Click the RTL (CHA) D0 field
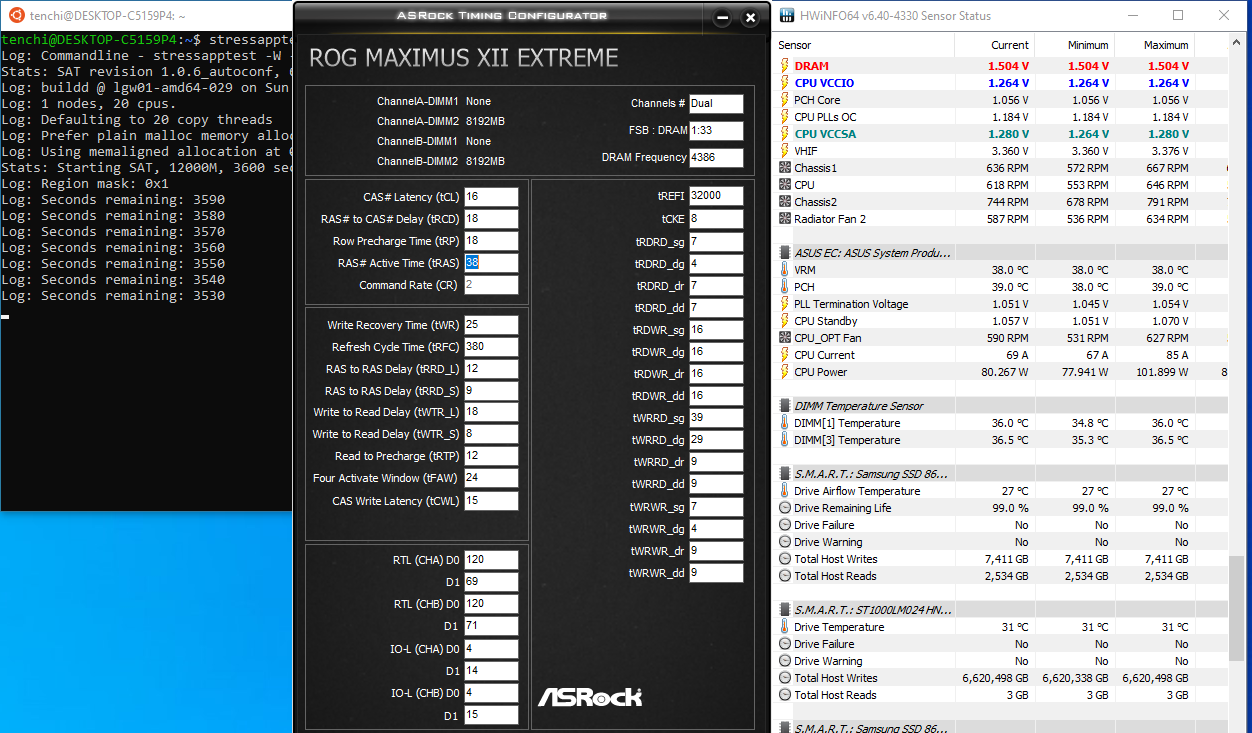 (x=491, y=560)
